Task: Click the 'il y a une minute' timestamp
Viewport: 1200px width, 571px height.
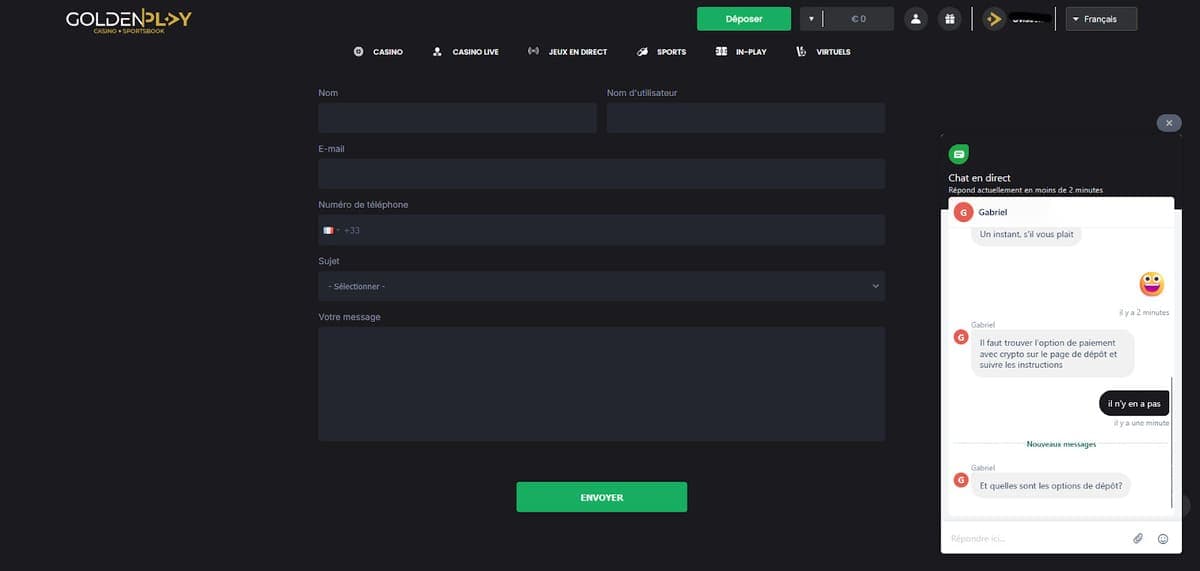Action: click(1142, 423)
